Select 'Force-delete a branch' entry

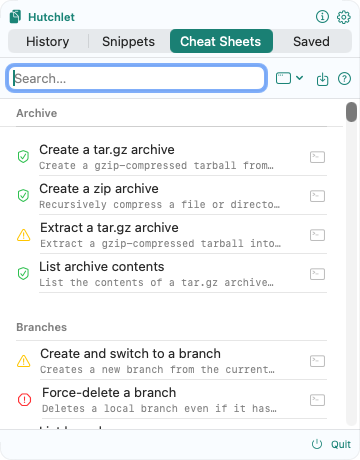(171, 400)
